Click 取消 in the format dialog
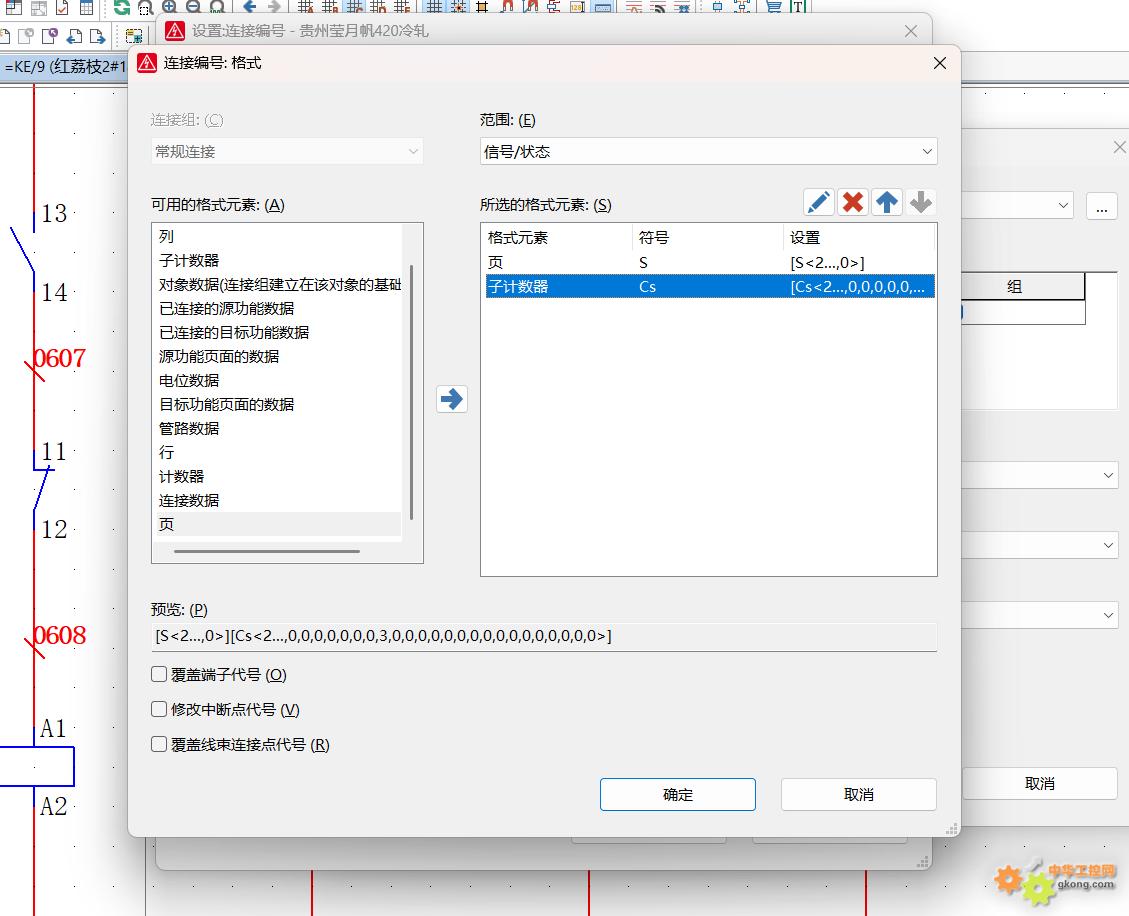The image size is (1129, 916). coord(858,795)
